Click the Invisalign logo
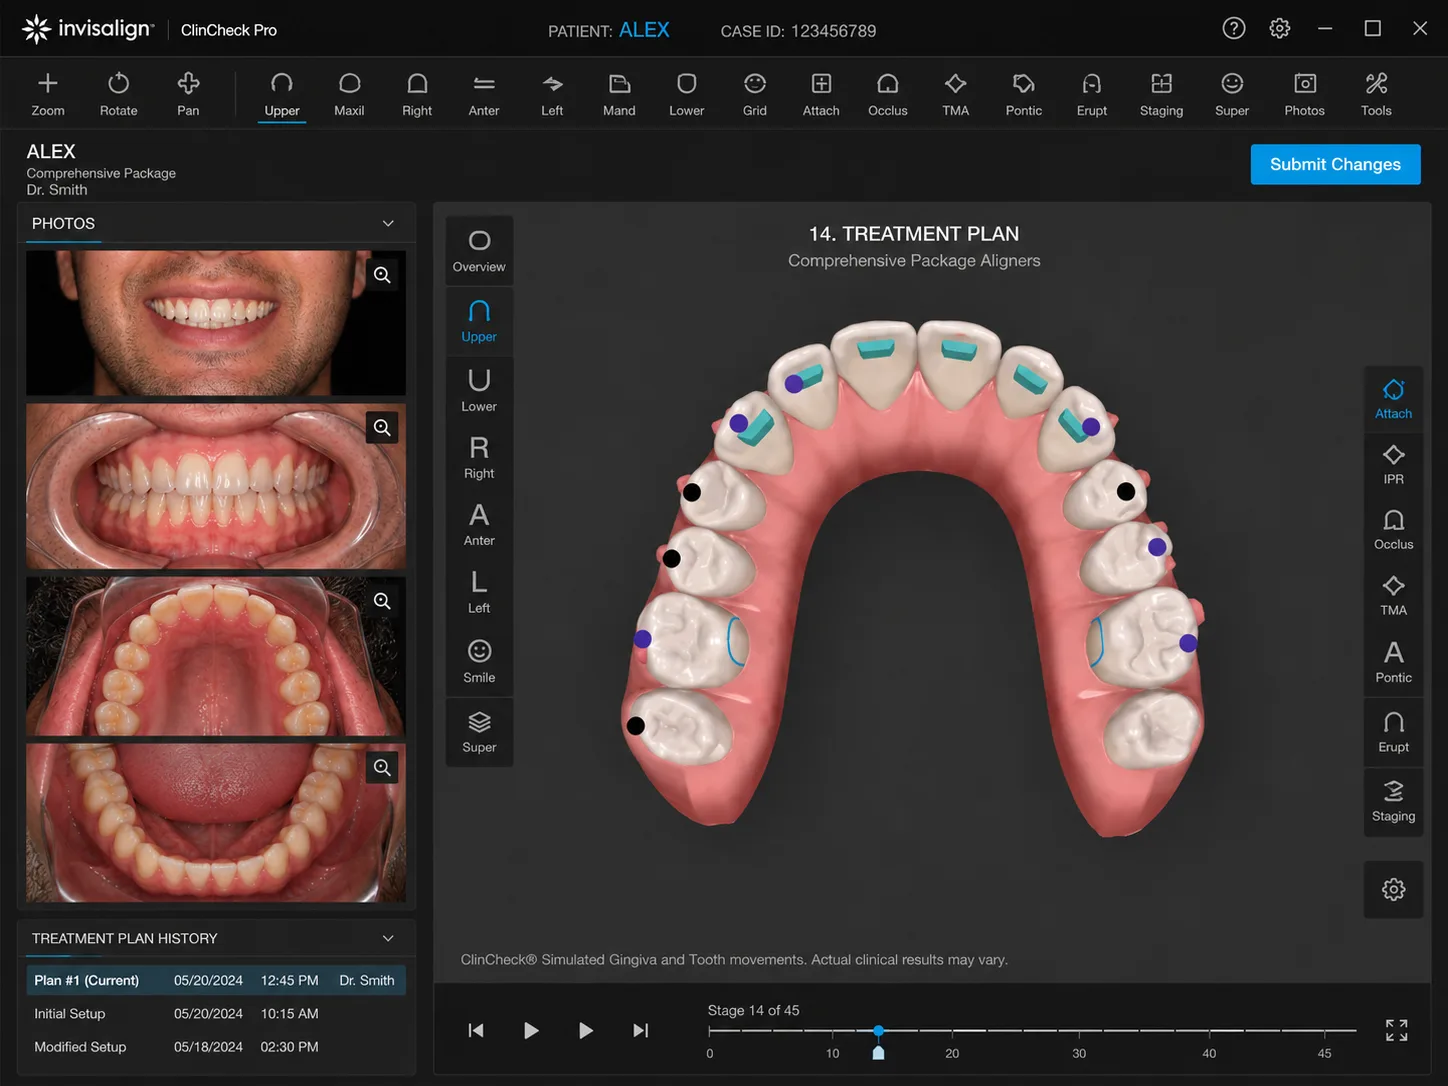 click(88, 29)
